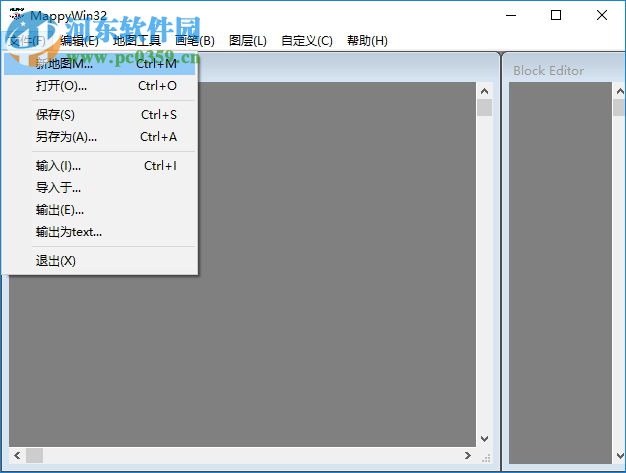This screenshot has height=473, width=626.
Task: Select 保存(S) menu entry
Action: click(x=99, y=115)
